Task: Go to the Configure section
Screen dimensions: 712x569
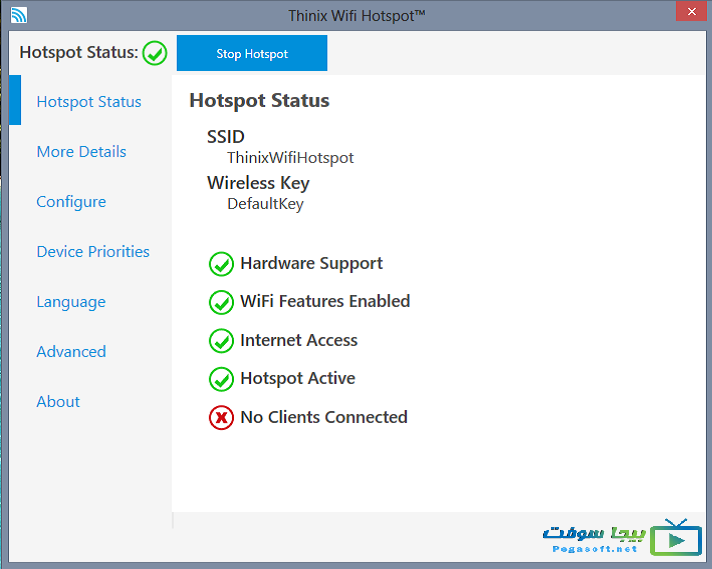Action: (x=71, y=202)
